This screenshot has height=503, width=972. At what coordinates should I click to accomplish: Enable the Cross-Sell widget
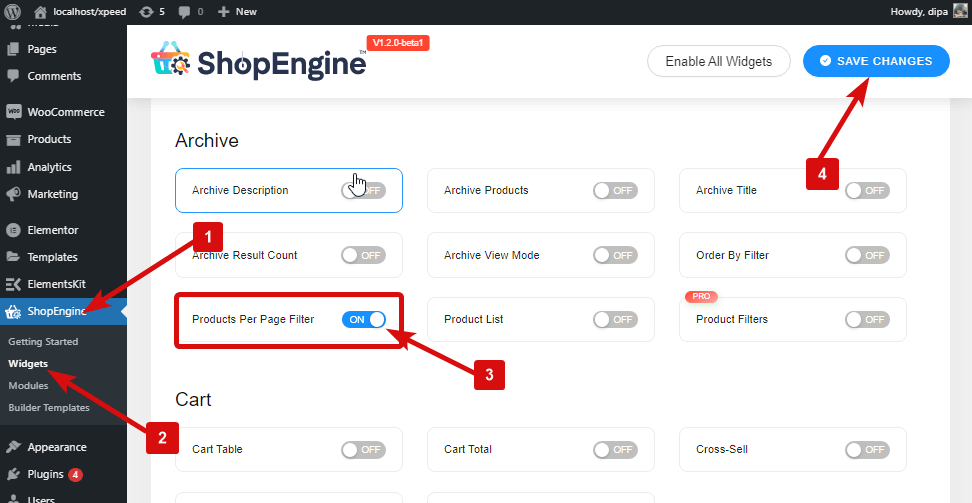[x=867, y=450]
